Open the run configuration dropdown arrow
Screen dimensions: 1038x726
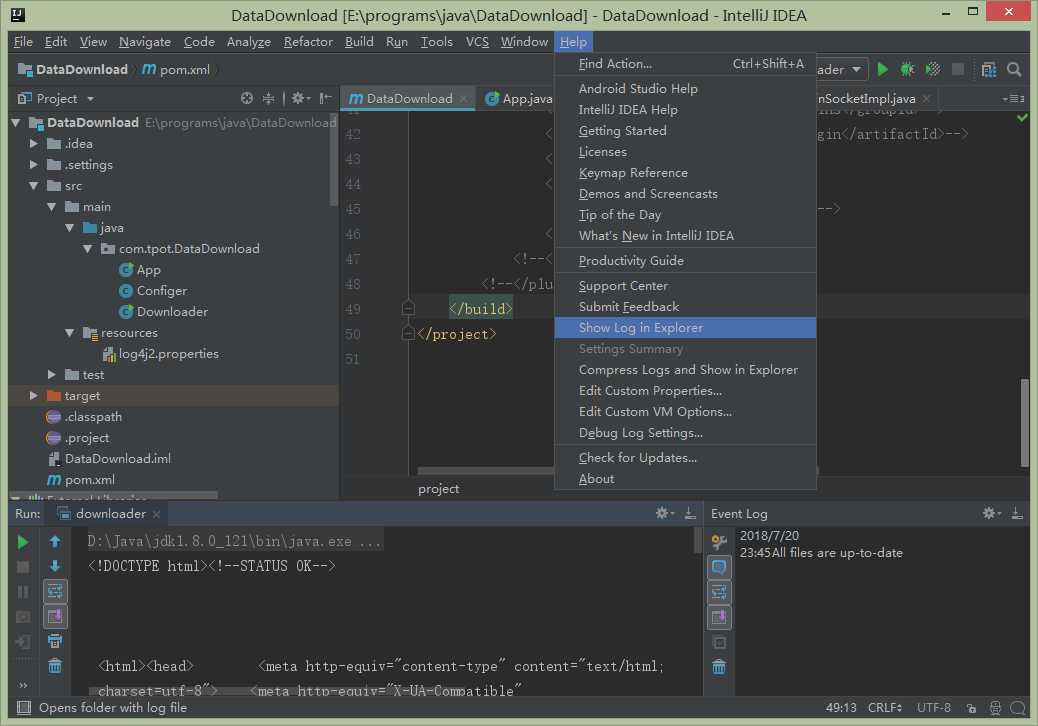pos(857,69)
